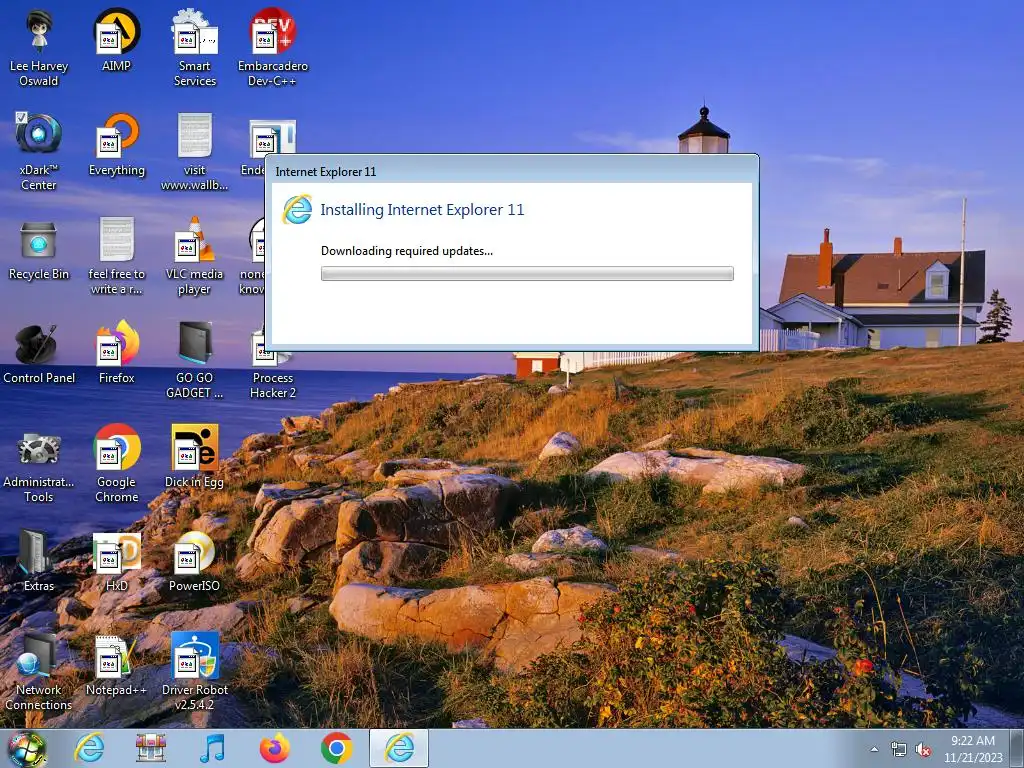Select the Google Chrome desktop shortcut
1024x768 pixels.
116,463
